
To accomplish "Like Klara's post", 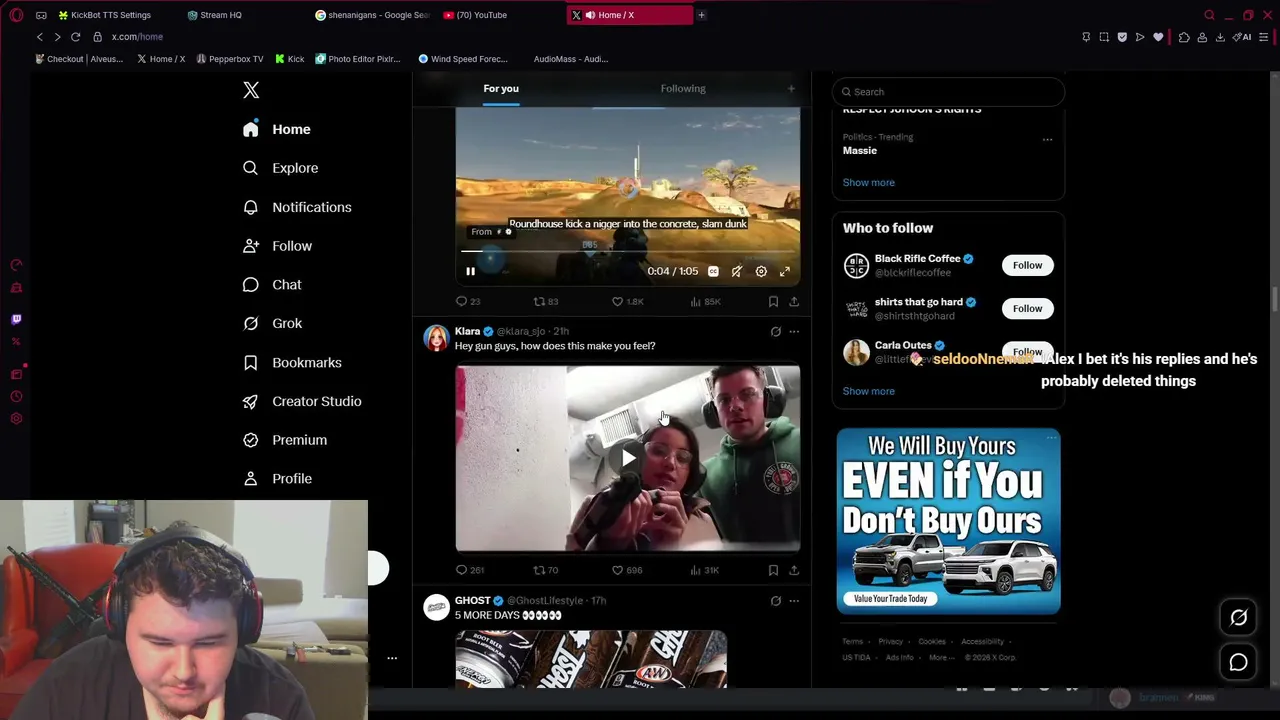I will tap(617, 570).
